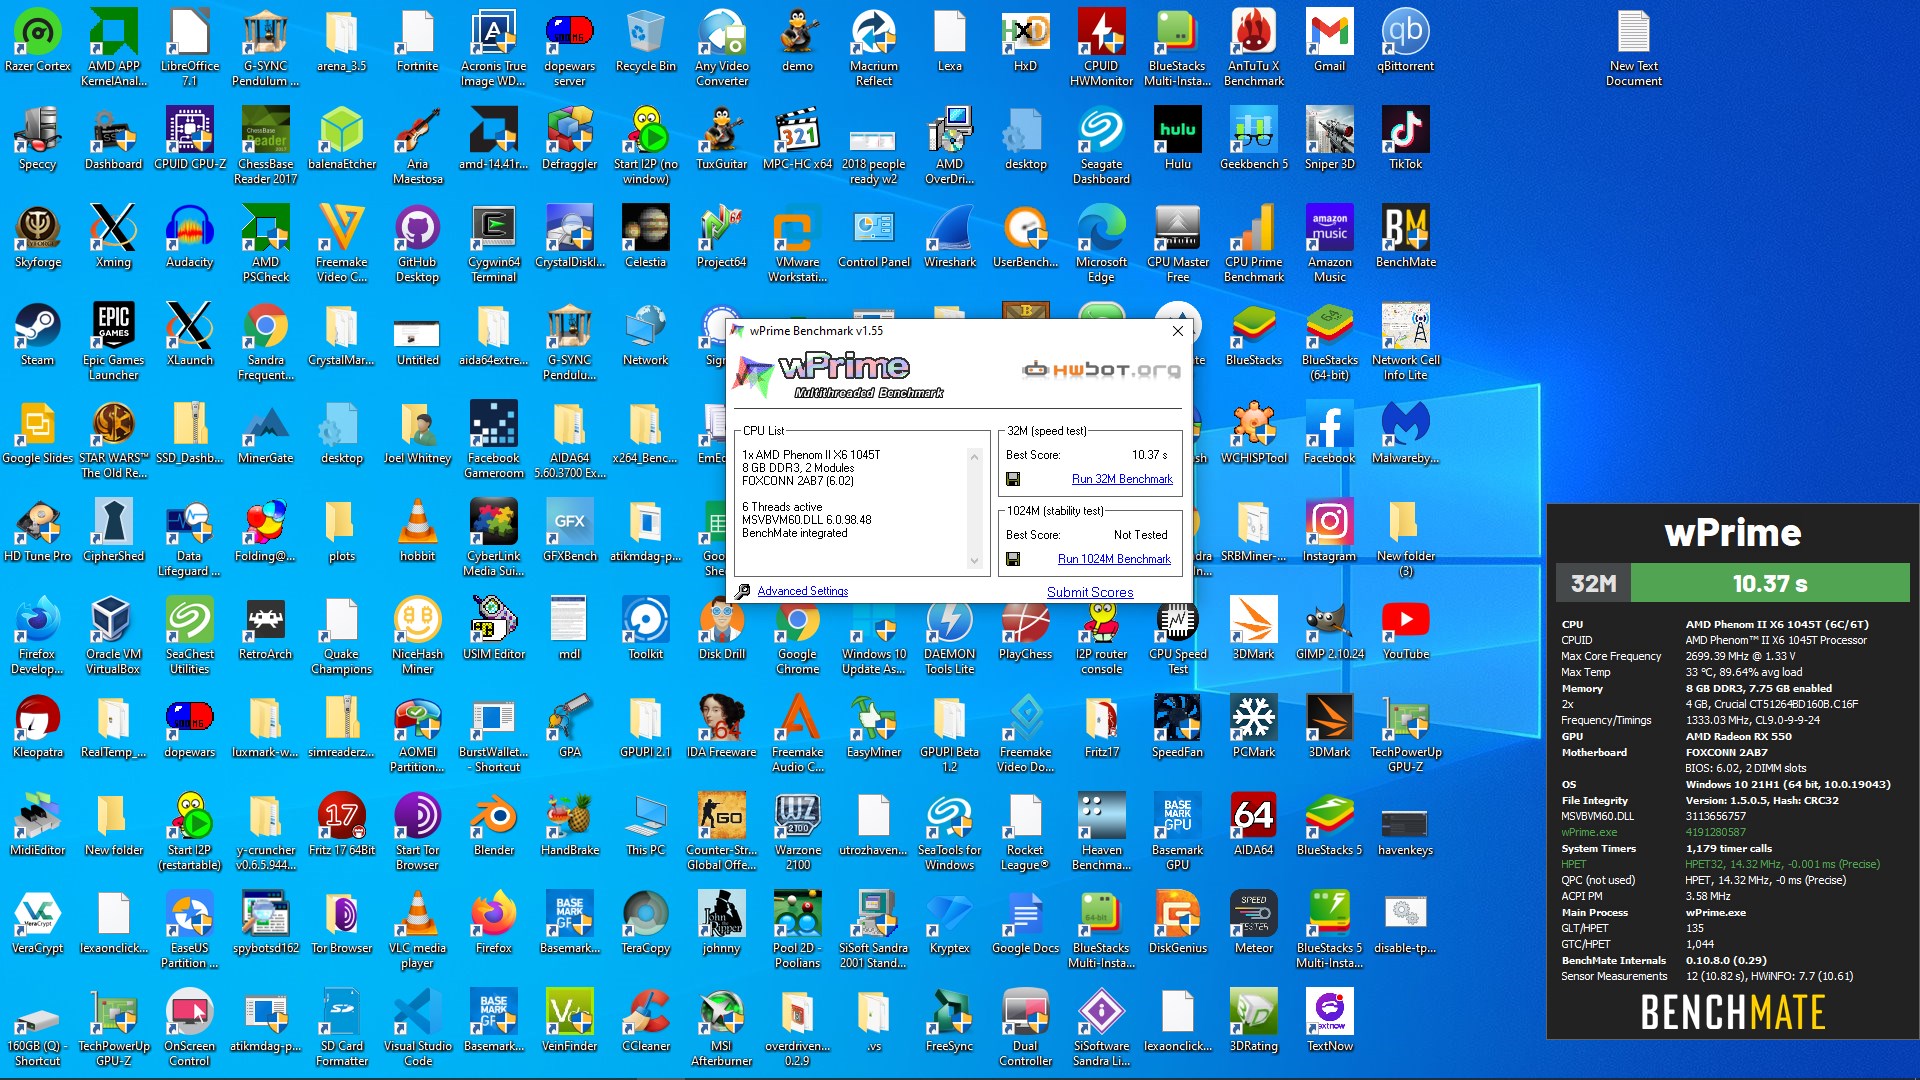
Task: Select the Visual Studio Code icon
Action: tap(418, 1028)
